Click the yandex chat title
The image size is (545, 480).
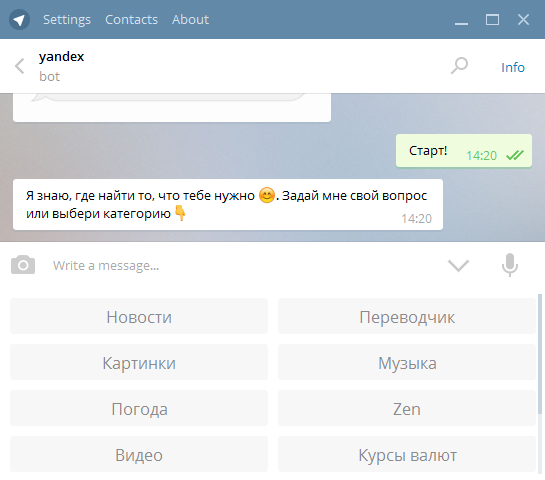61,57
